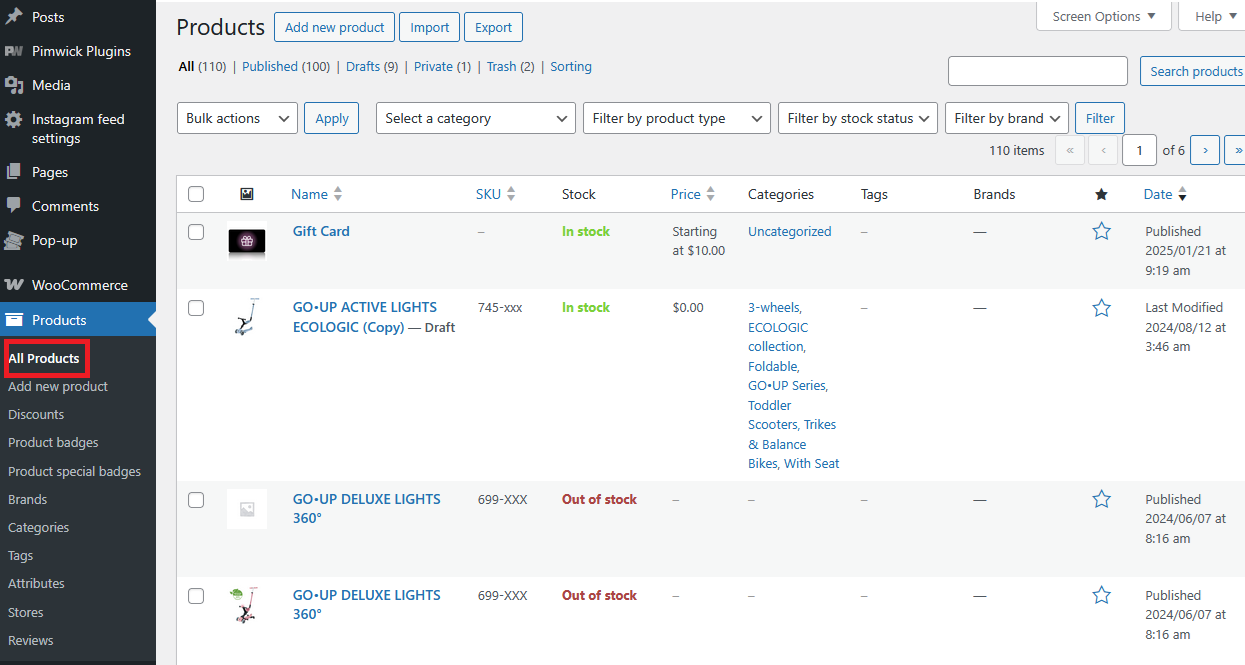The height and width of the screenshot is (665, 1245).
Task: Open Filter by stock status dropdown
Action: [x=858, y=118]
